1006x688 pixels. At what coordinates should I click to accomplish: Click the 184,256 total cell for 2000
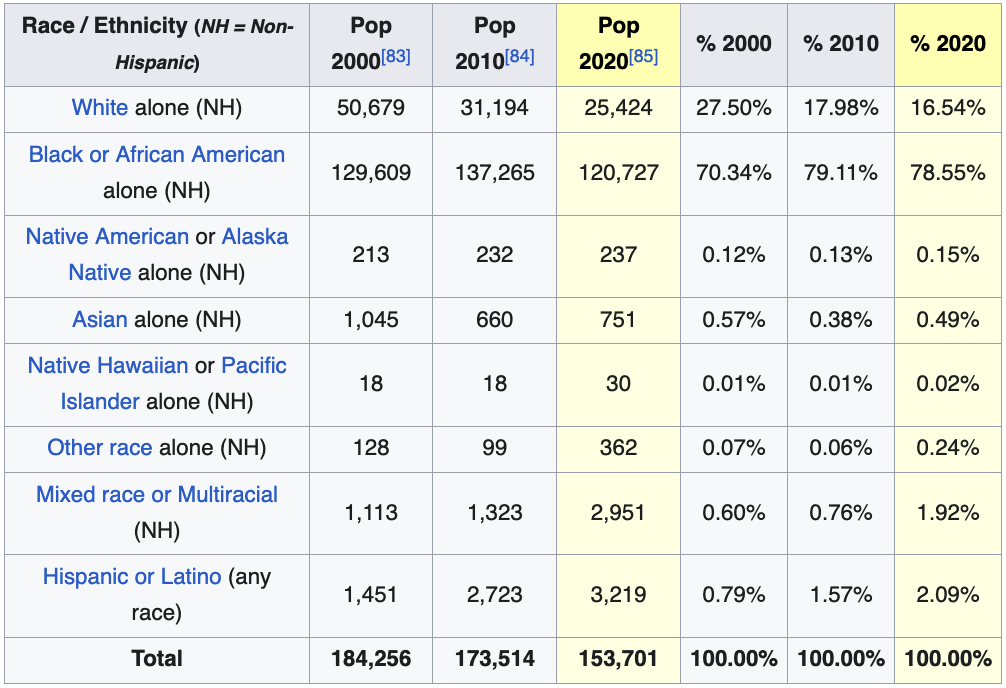click(x=371, y=659)
